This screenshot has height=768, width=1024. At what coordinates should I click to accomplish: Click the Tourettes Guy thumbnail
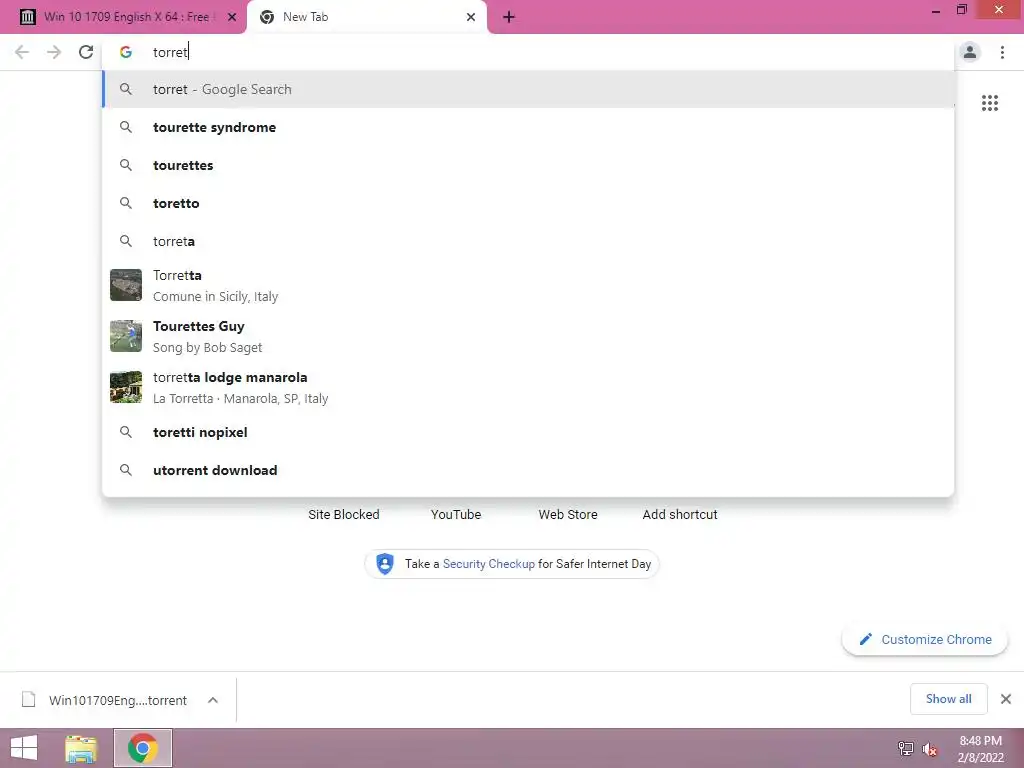pyautogui.click(x=126, y=336)
